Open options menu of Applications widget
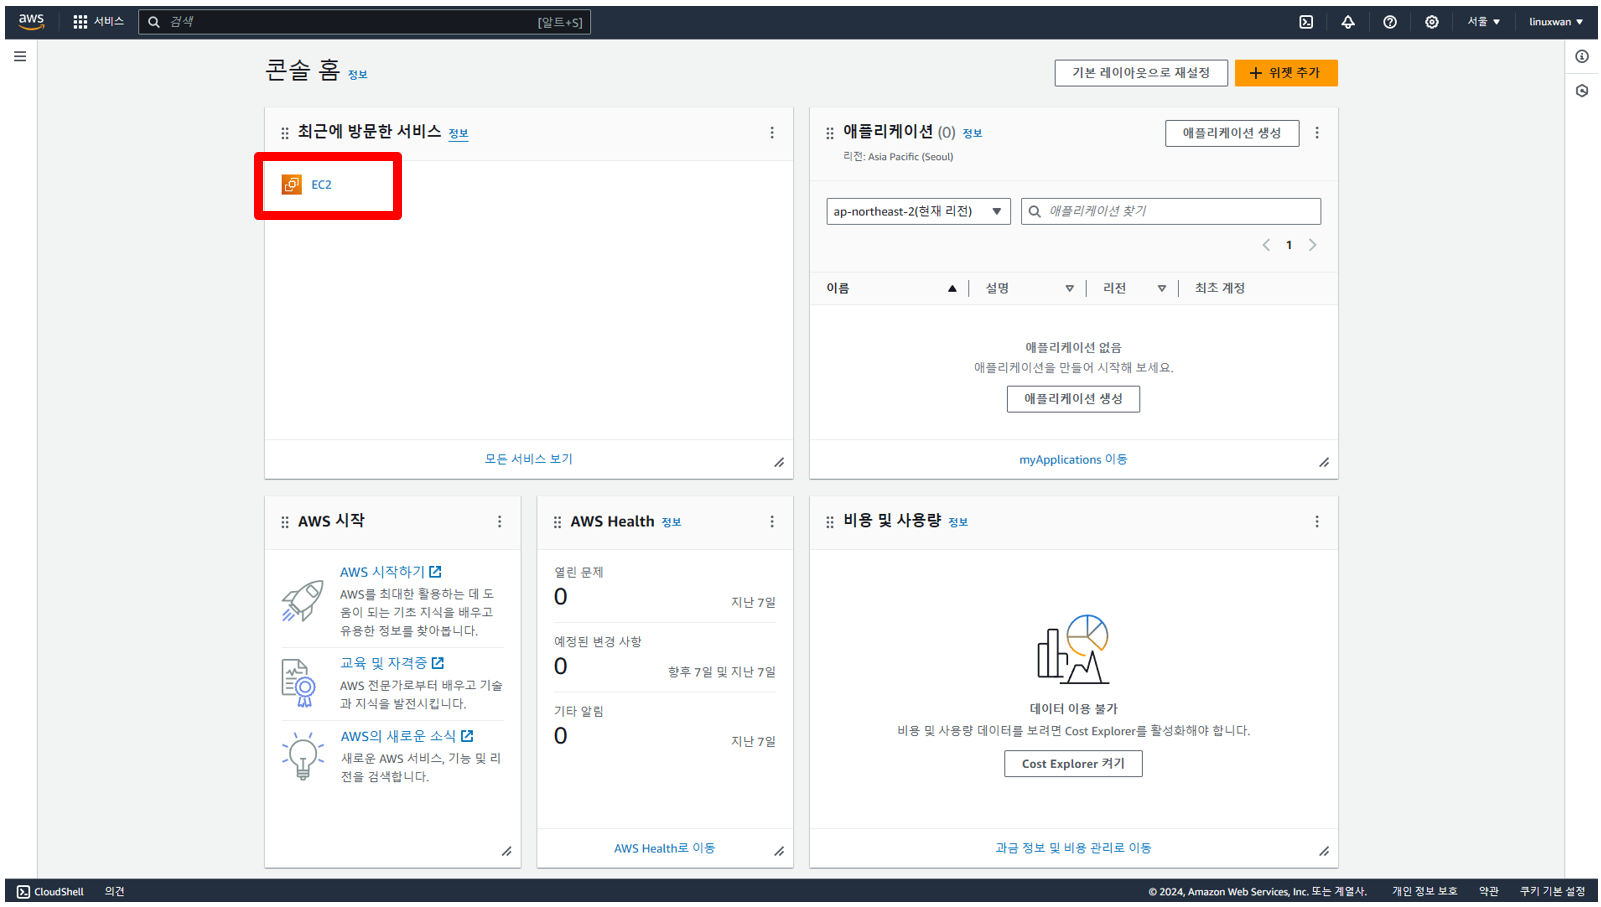The width and height of the screenshot is (1601, 907). 1317,133
